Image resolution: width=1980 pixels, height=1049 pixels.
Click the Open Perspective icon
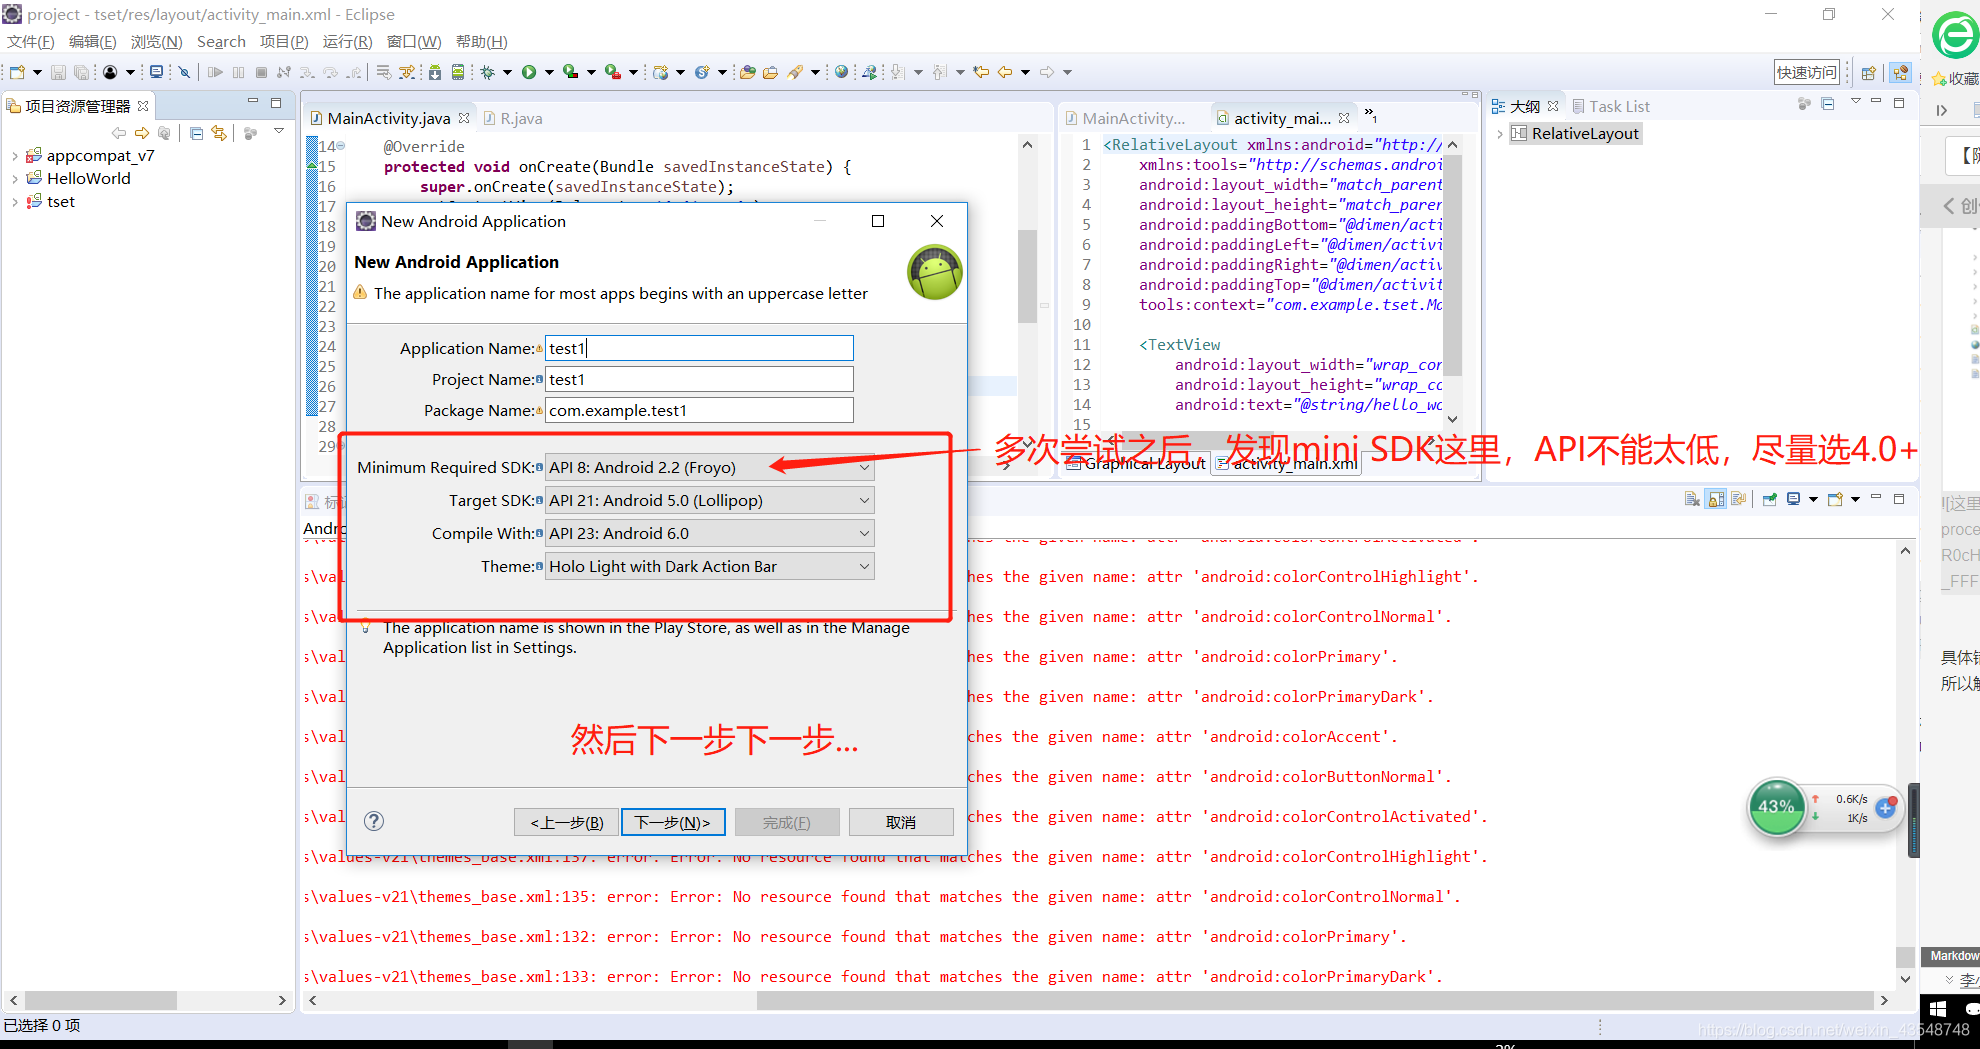click(1868, 73)
